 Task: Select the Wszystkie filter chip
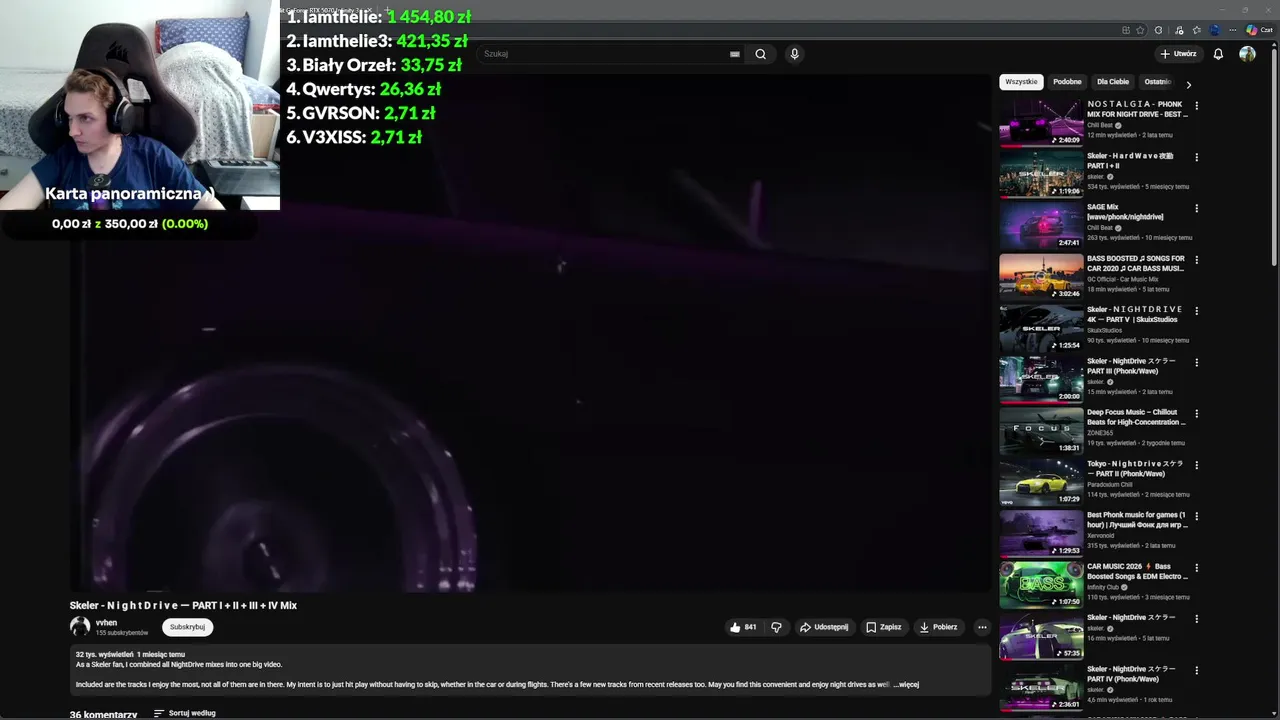1021,82
